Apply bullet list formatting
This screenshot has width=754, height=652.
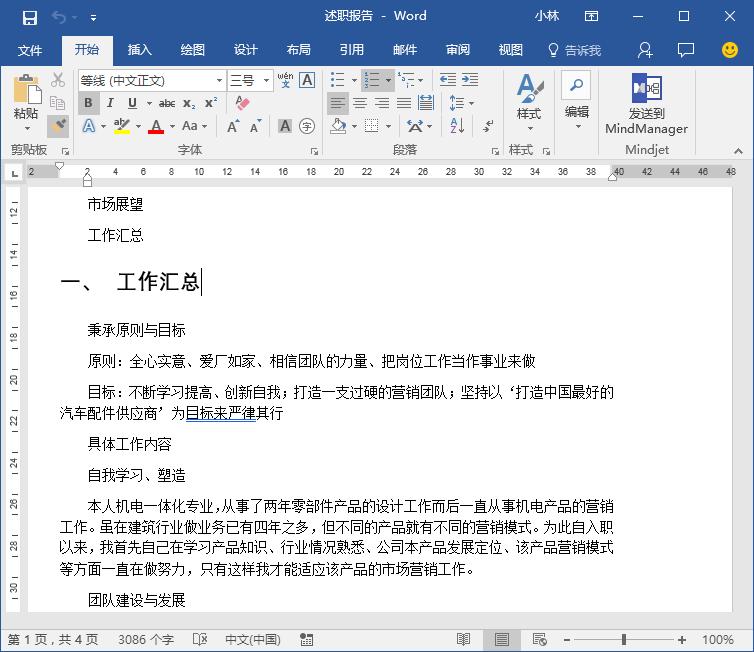[338, 80]
